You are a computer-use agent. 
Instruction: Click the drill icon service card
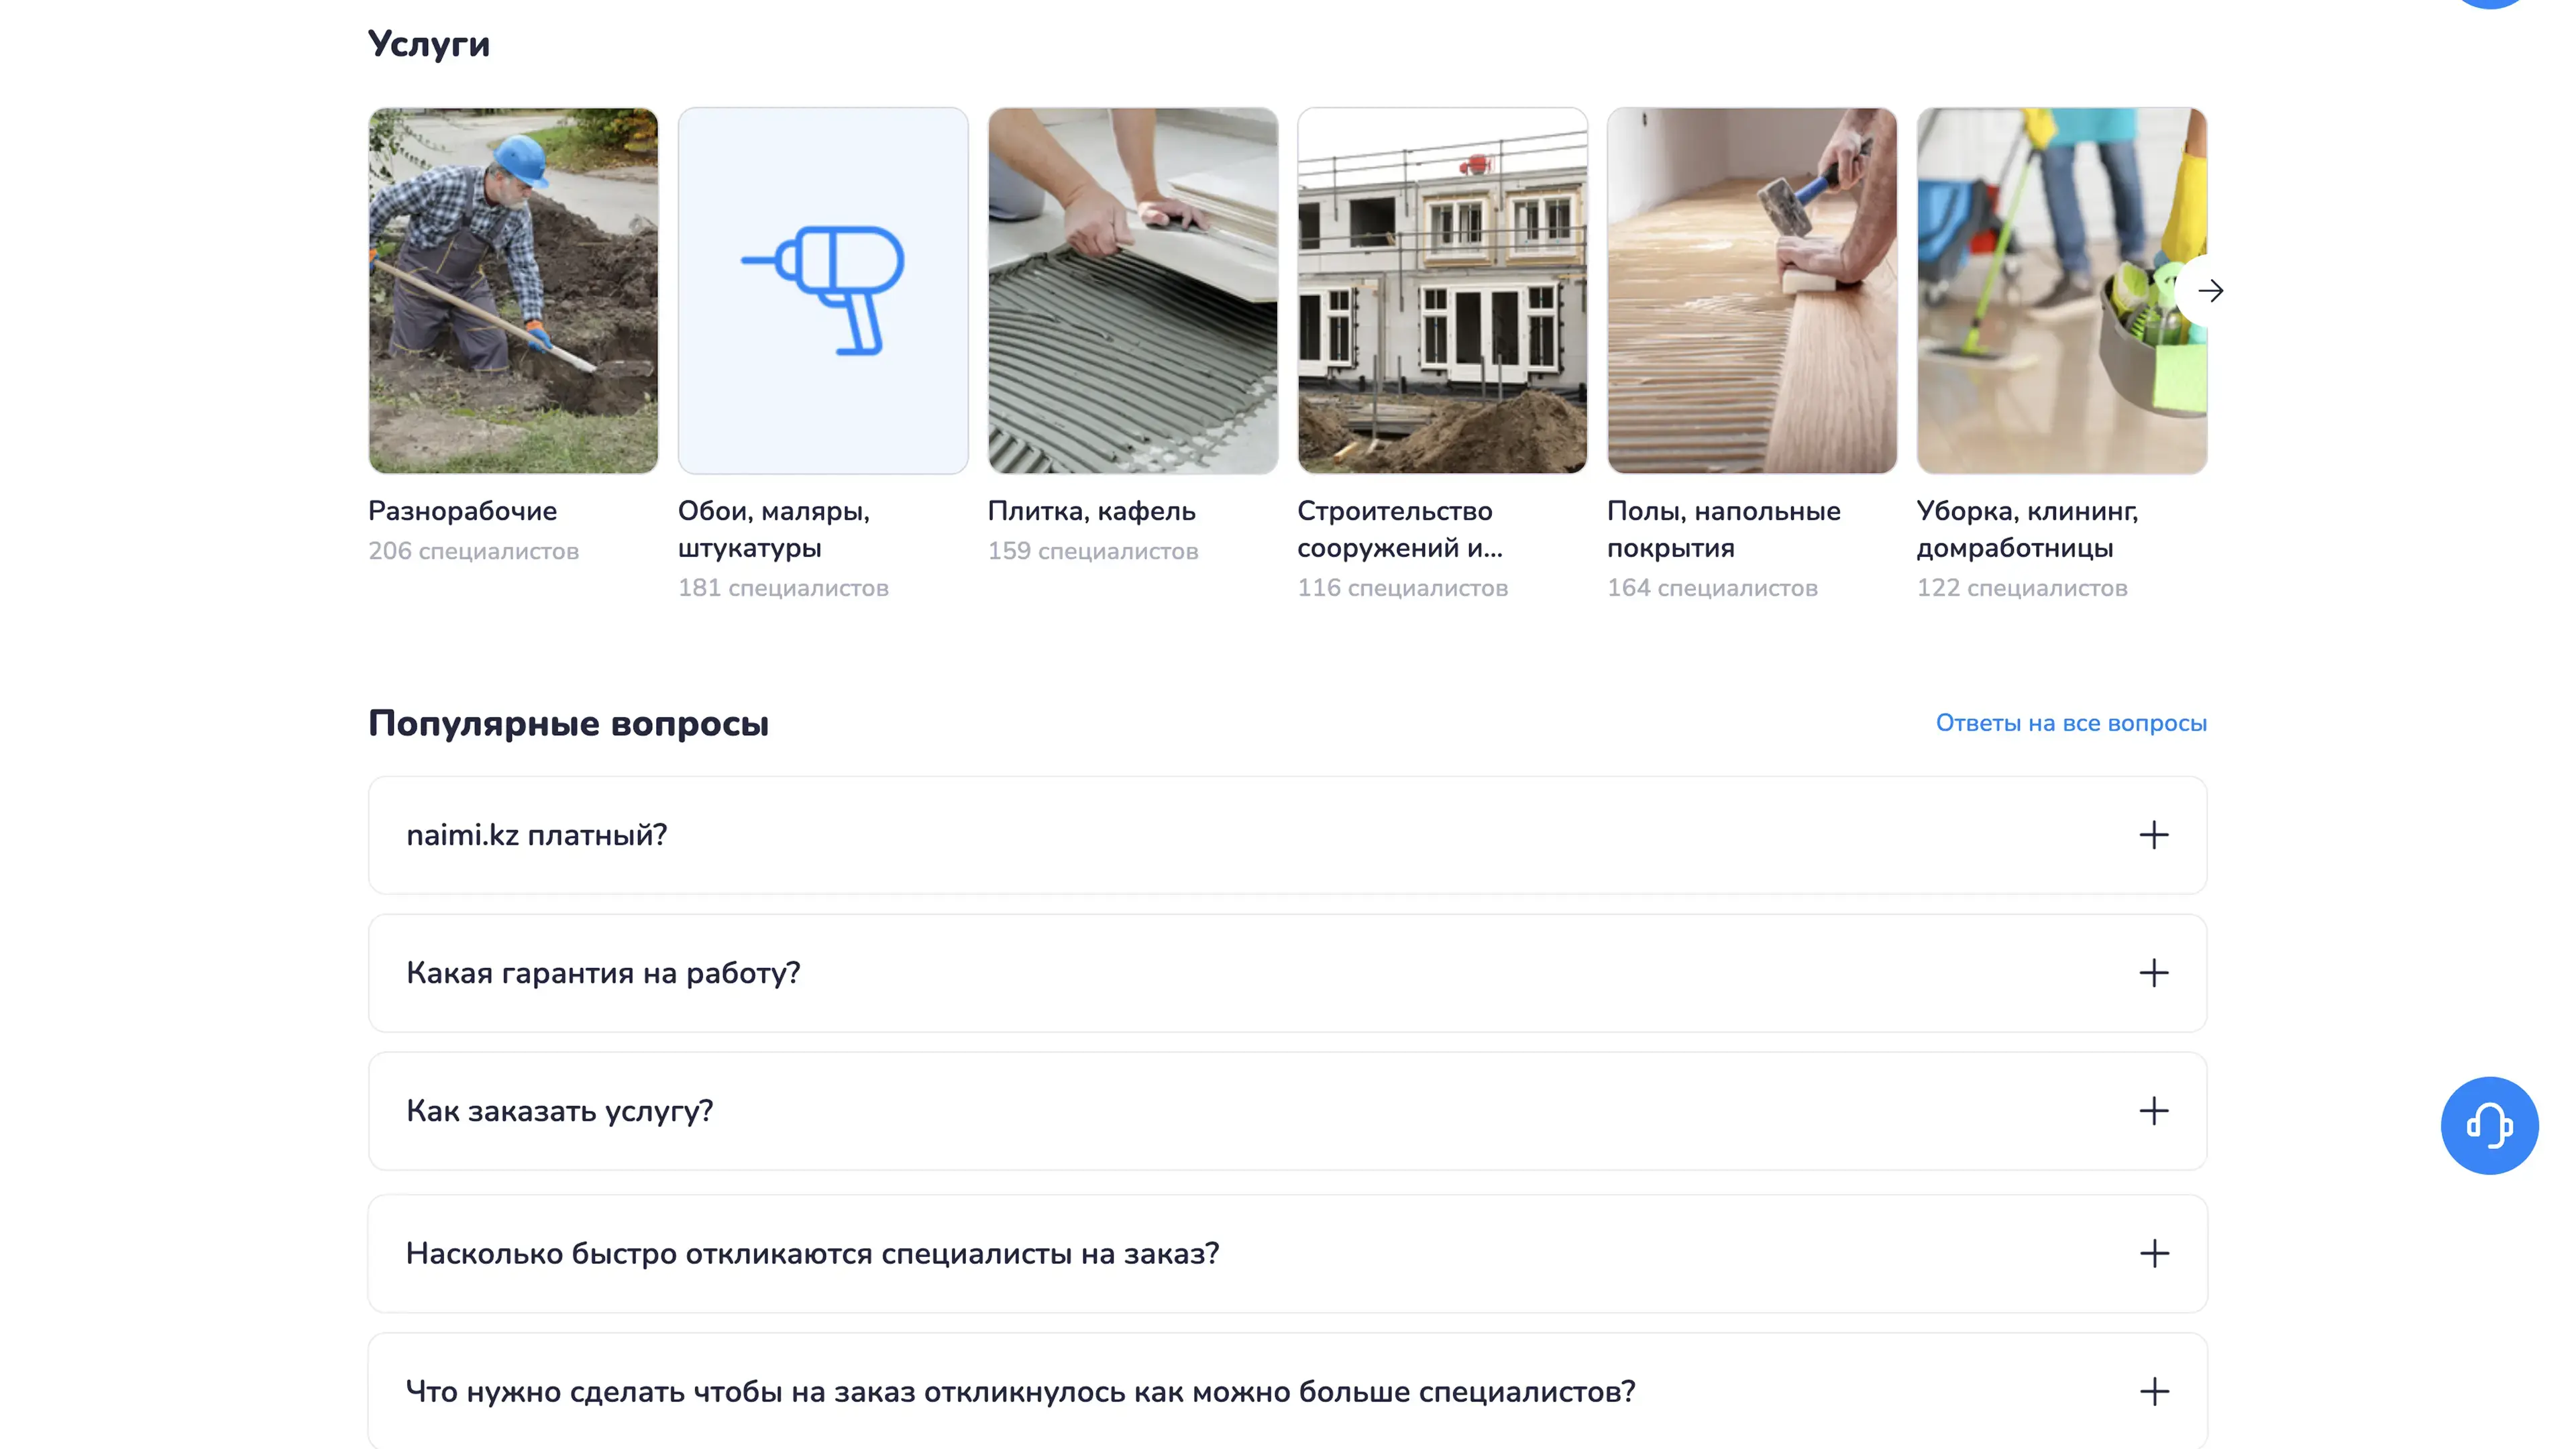click(x=822, y=290)
